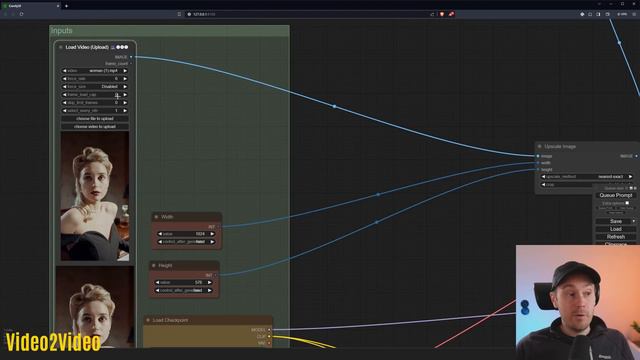Increase force_rate value
The image size is (640, 360).
tap(125, 79)
